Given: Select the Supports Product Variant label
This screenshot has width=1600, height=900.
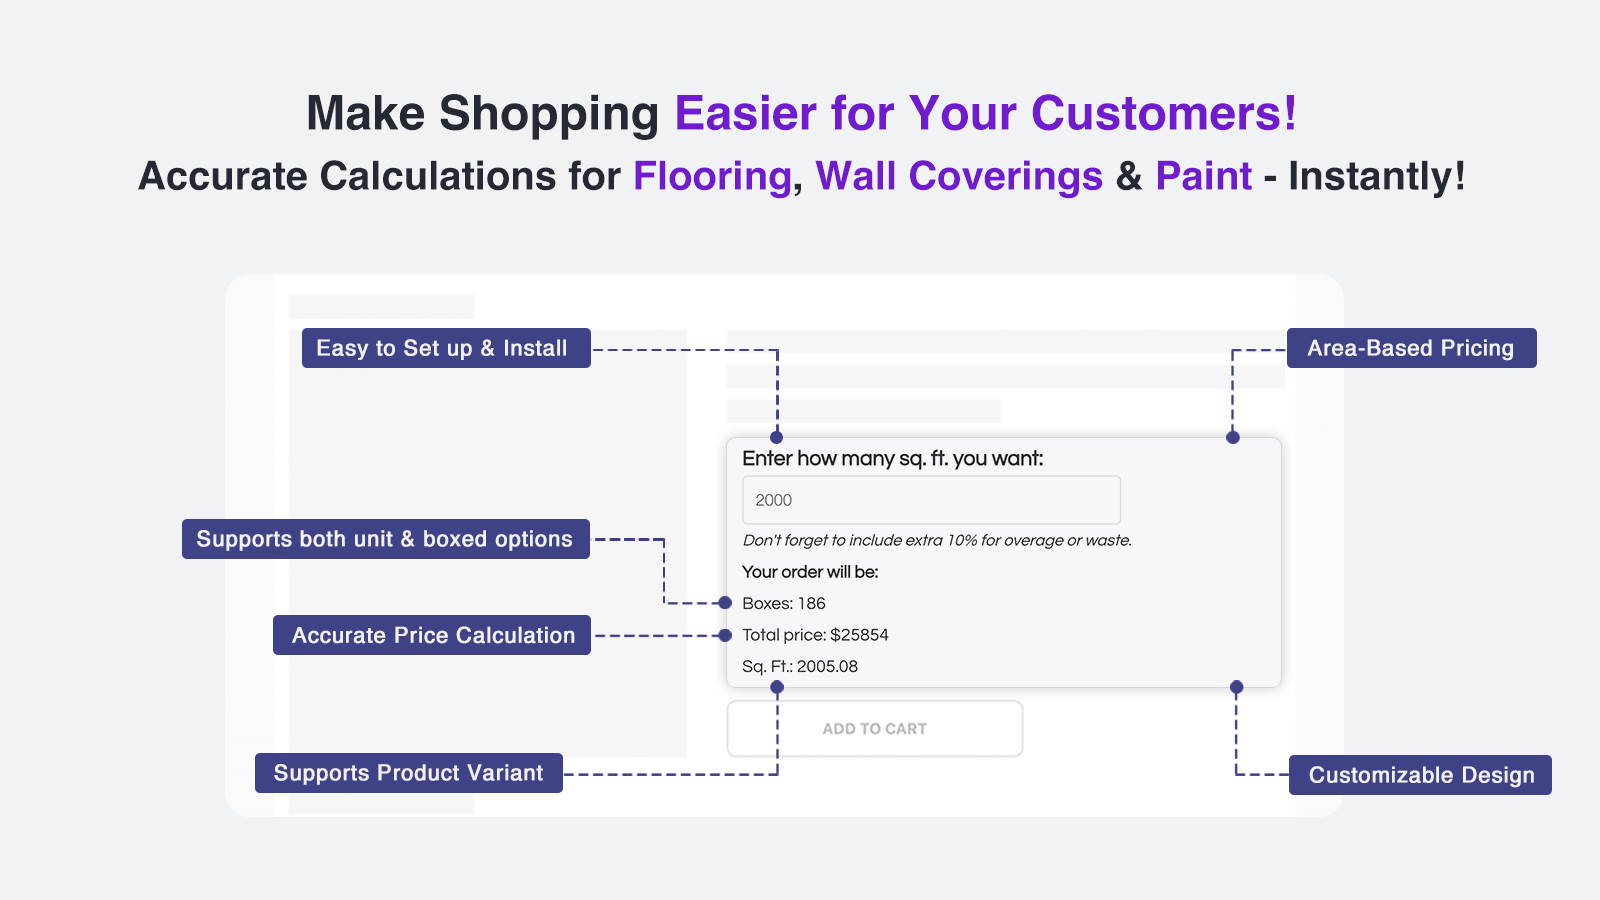Looking at the screenshot, I should point(409,773).
